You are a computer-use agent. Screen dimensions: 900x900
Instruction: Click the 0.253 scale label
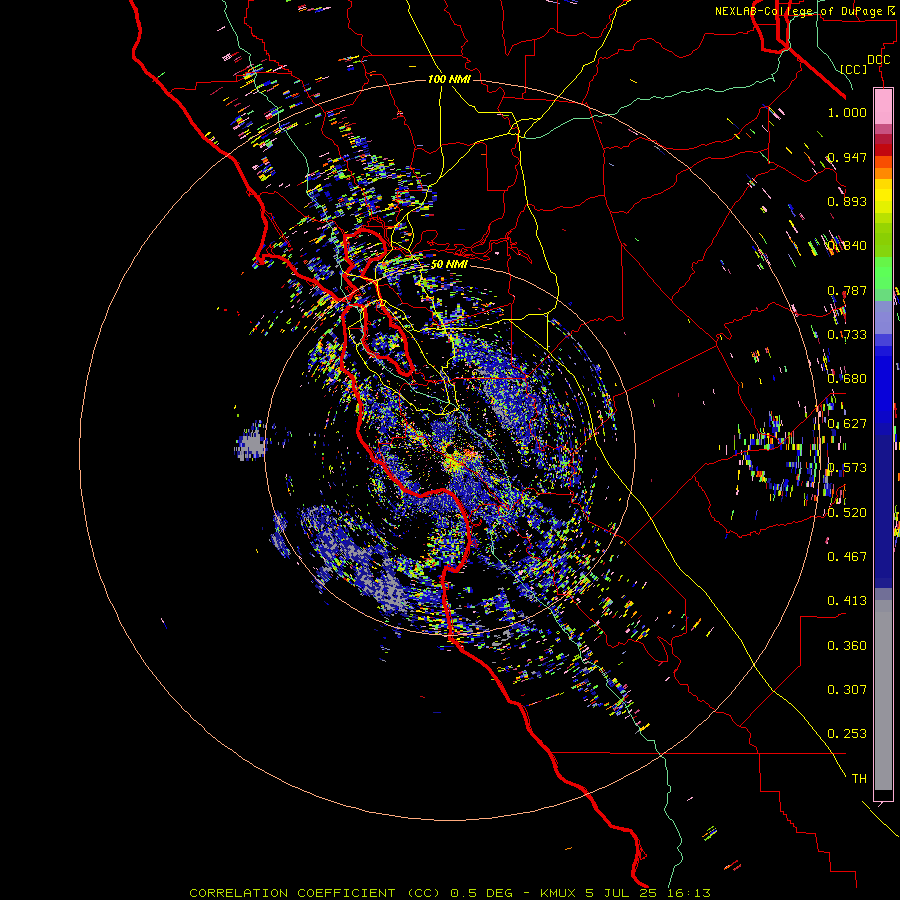(x=847, y=734)
